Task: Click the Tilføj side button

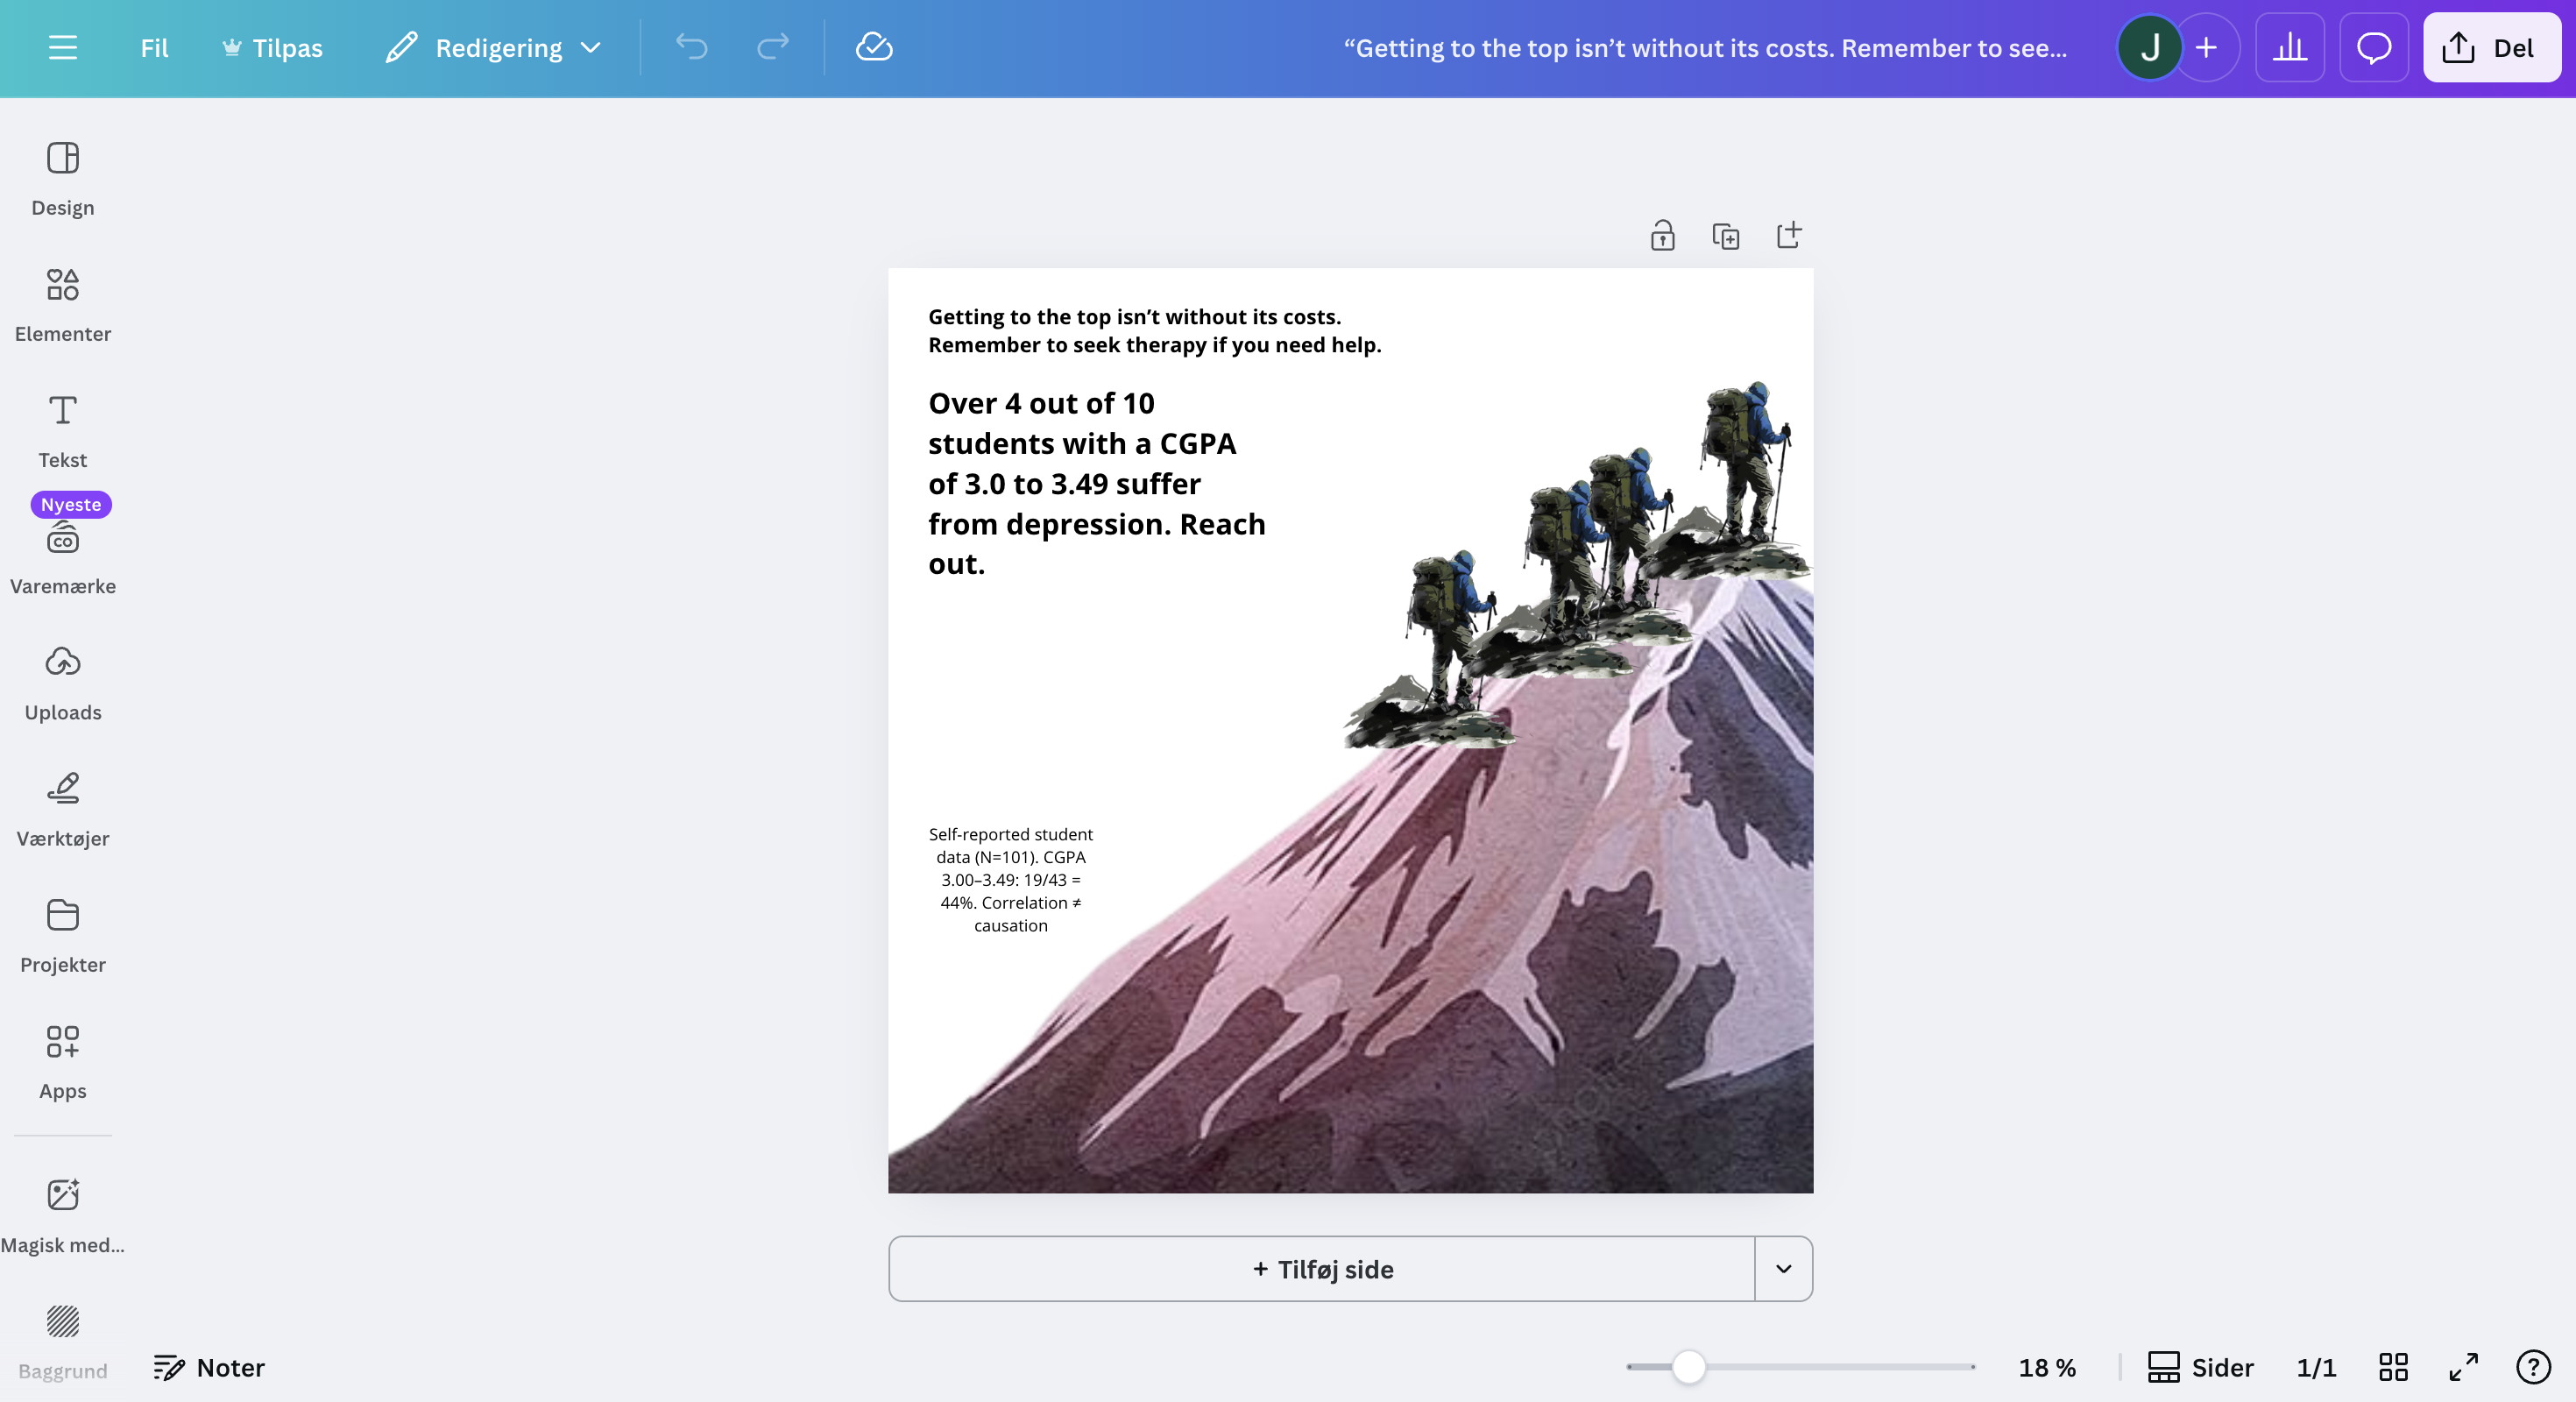Action: pos(1320,1269)
